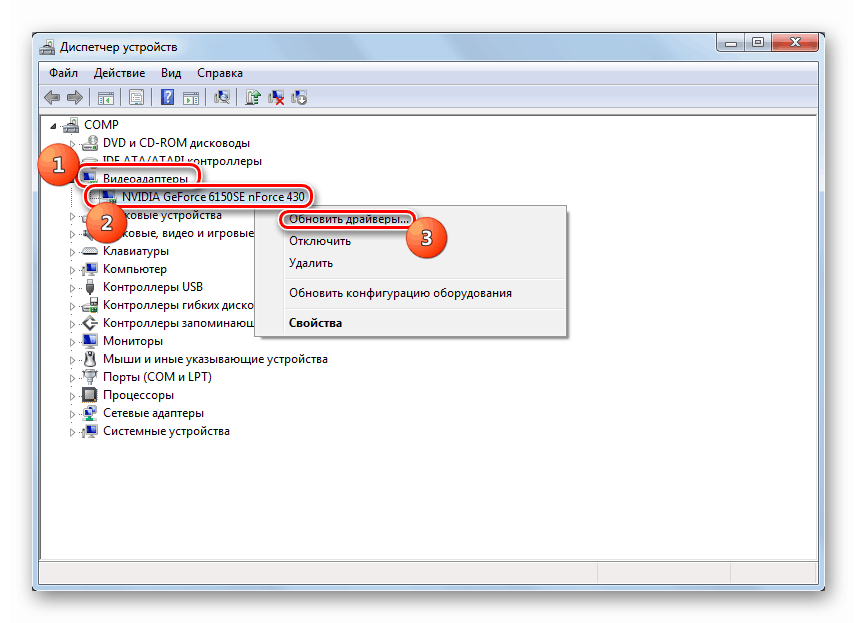Open the Справка menu
This screenshot has height=623, width=857.
[220, 73]
